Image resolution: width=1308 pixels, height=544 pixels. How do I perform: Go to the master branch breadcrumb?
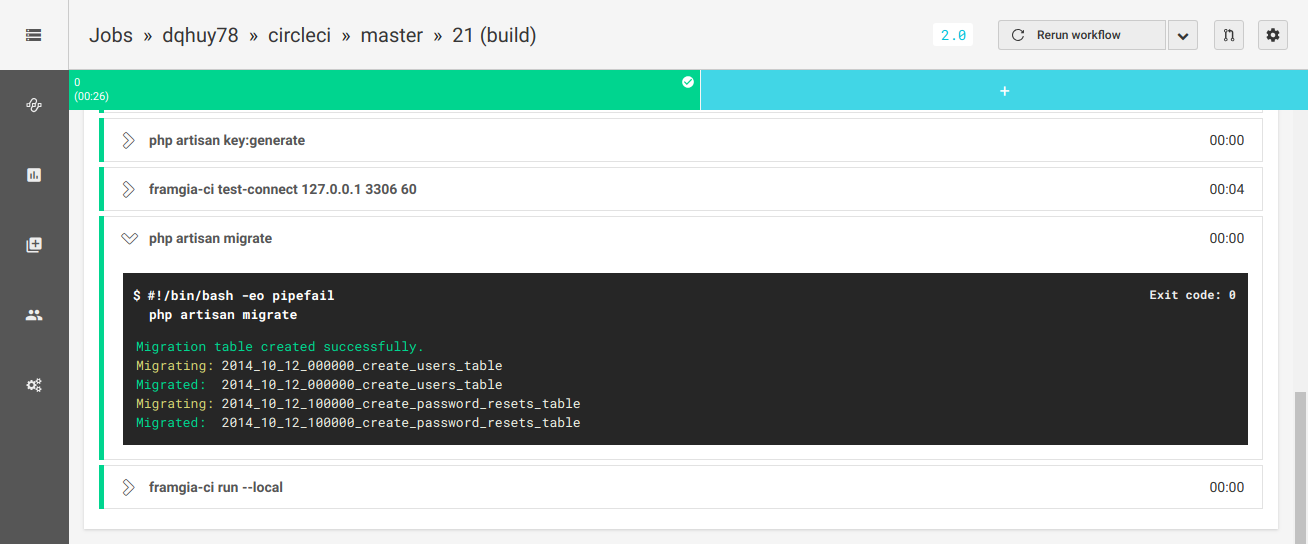[391, 35]
